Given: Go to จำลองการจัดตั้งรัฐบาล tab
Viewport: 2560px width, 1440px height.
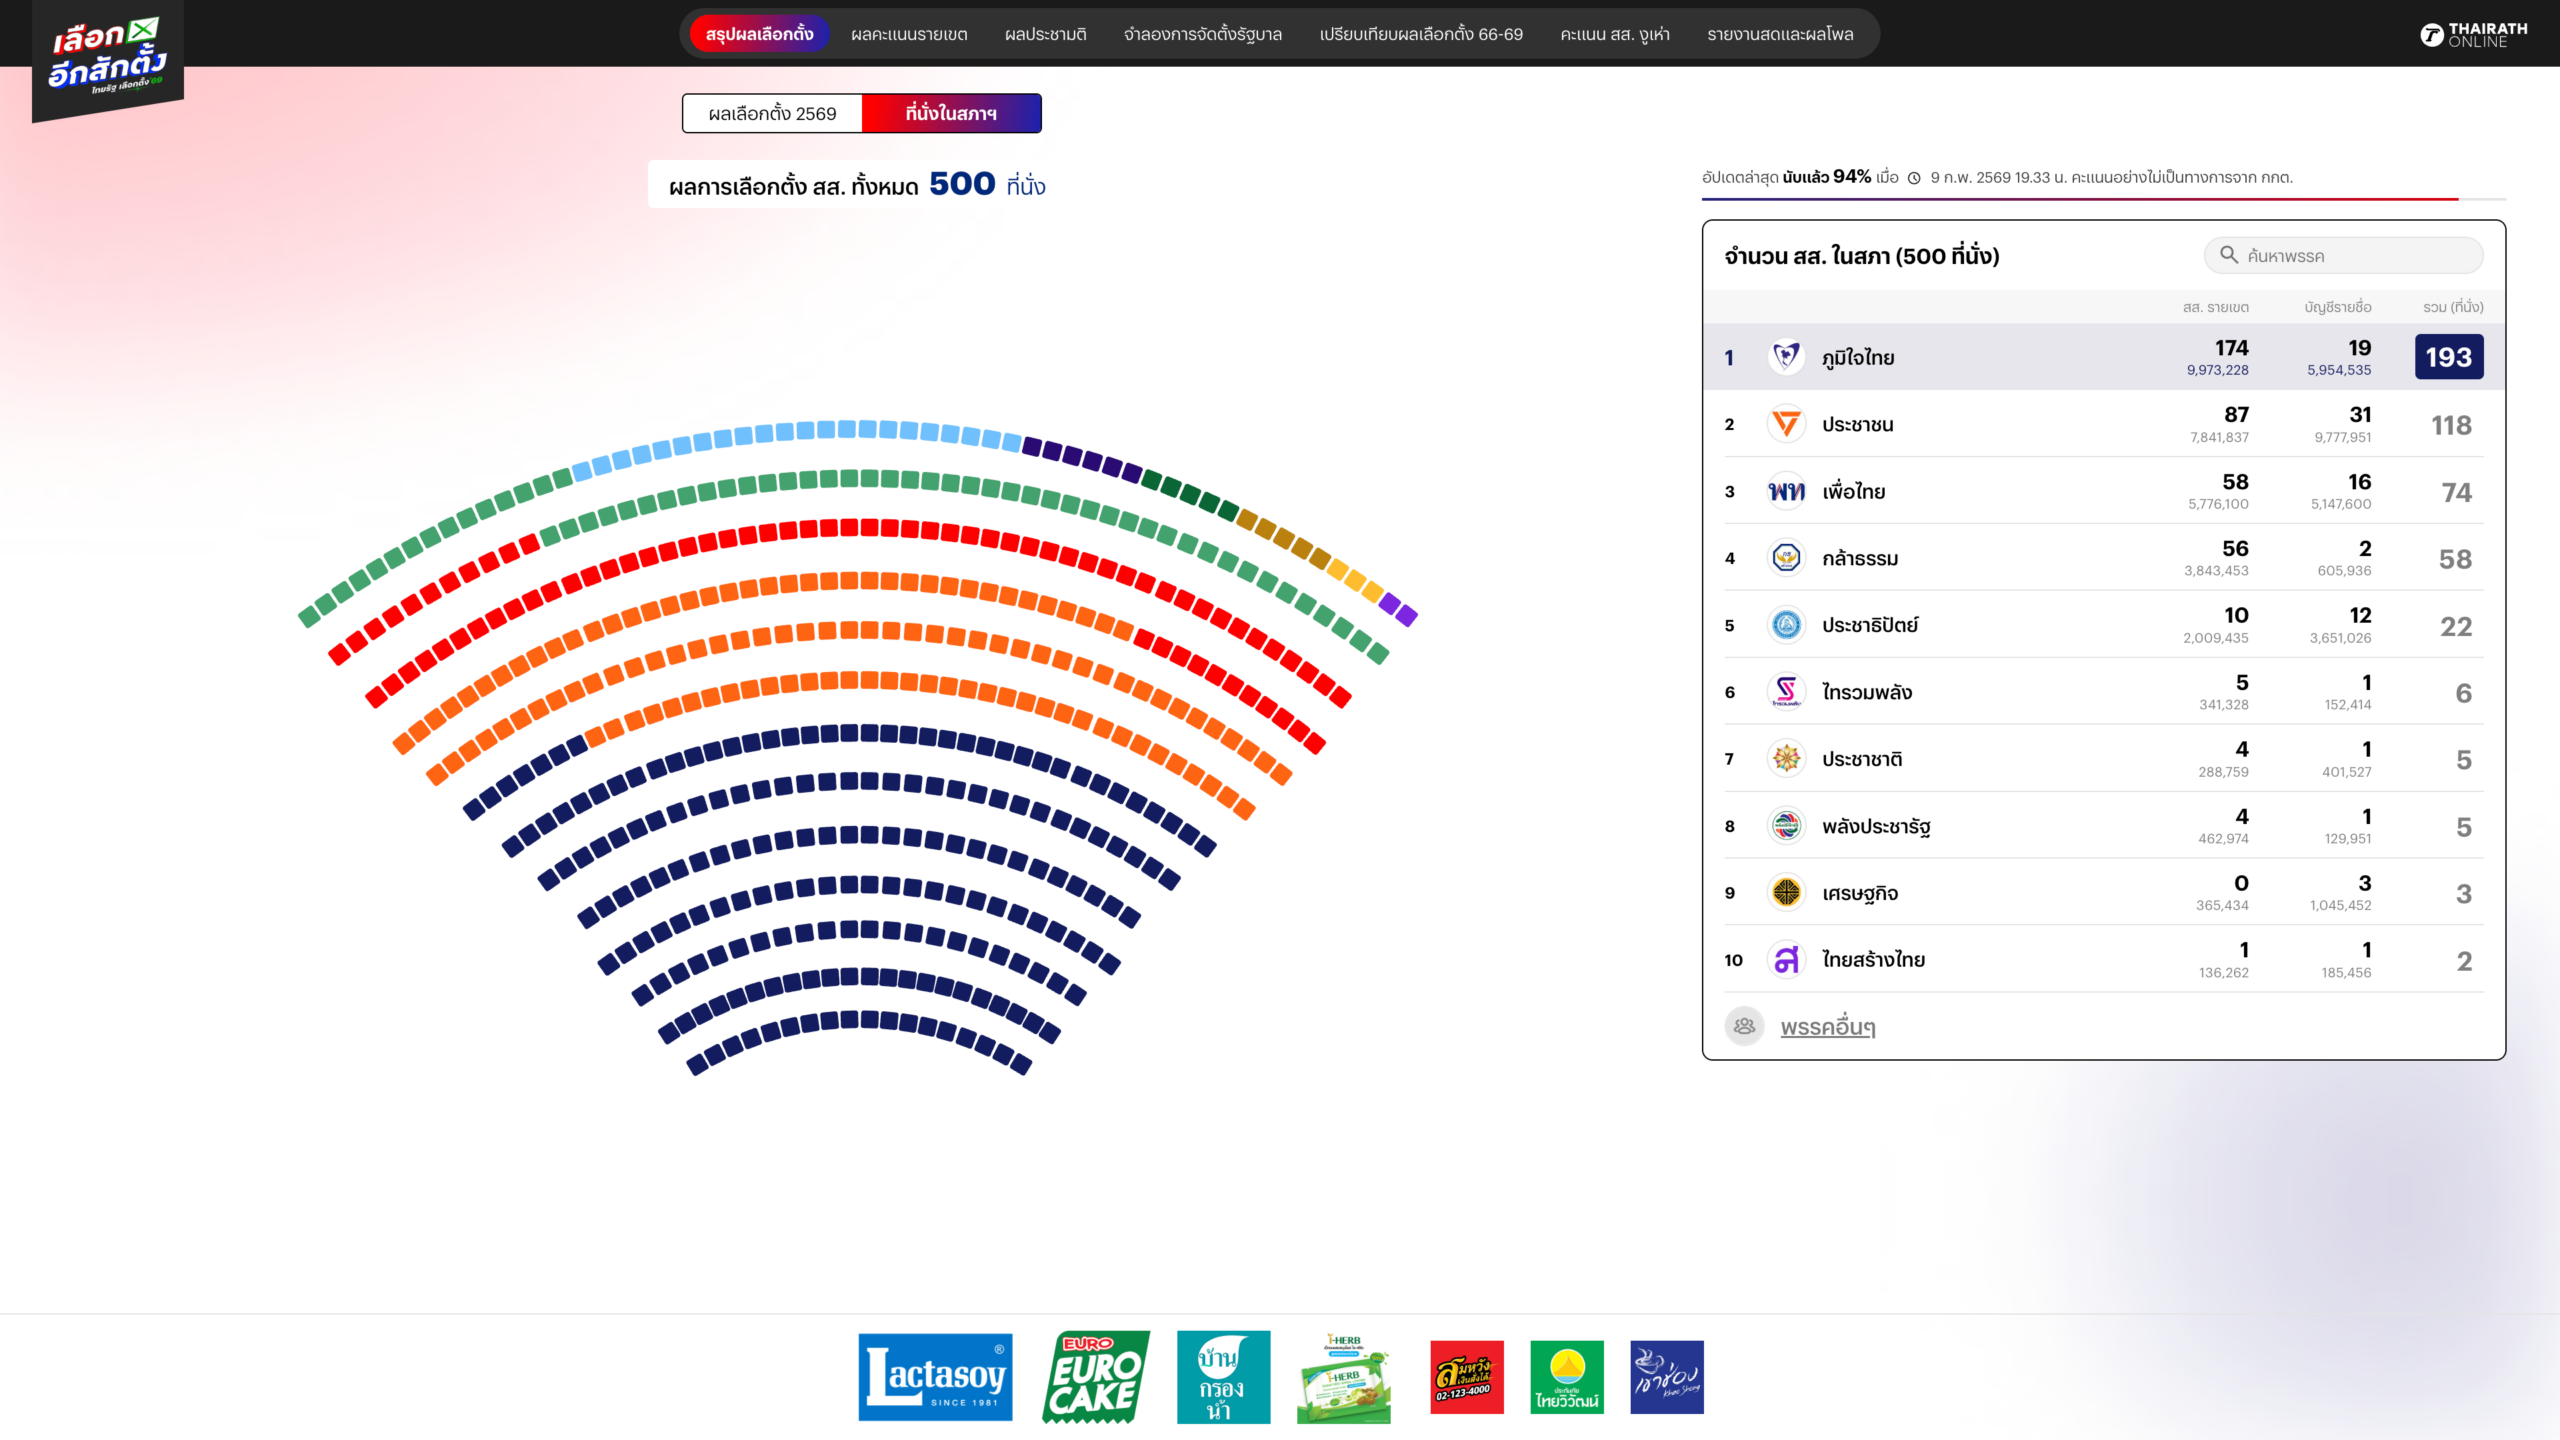Looking at the screenshot, I should tap(1202, 34).
